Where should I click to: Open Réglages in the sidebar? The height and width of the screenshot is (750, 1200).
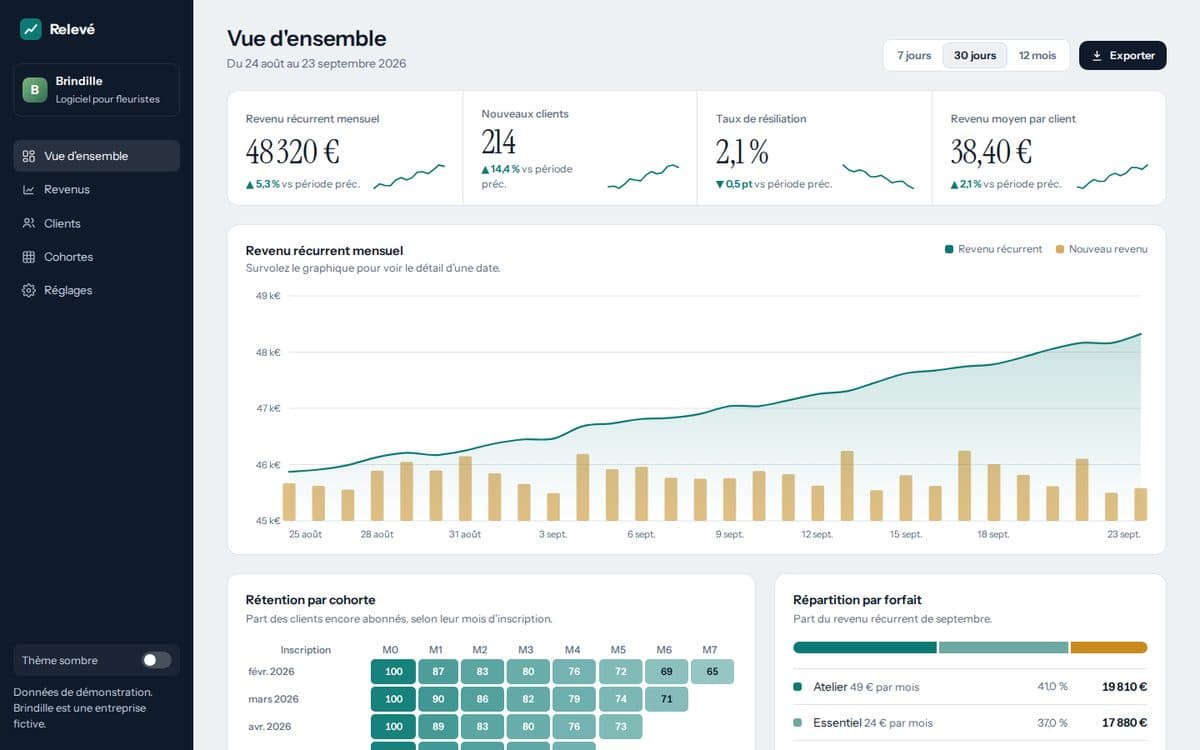(96, 290)
